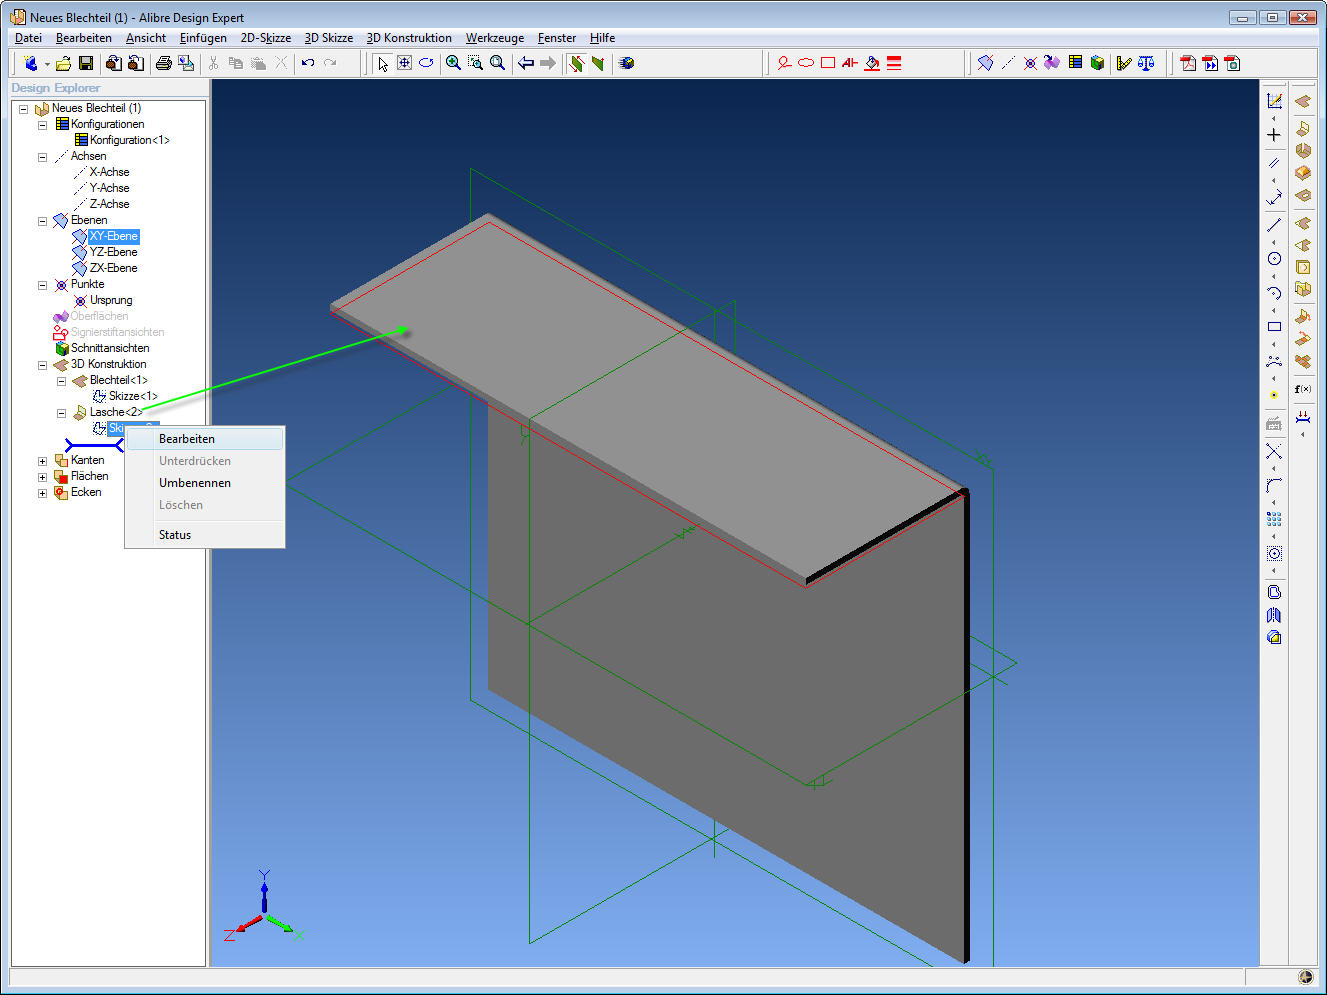Choose Bearbeiten in the context menu
The image size is (1327, 995).
[205, 439]
